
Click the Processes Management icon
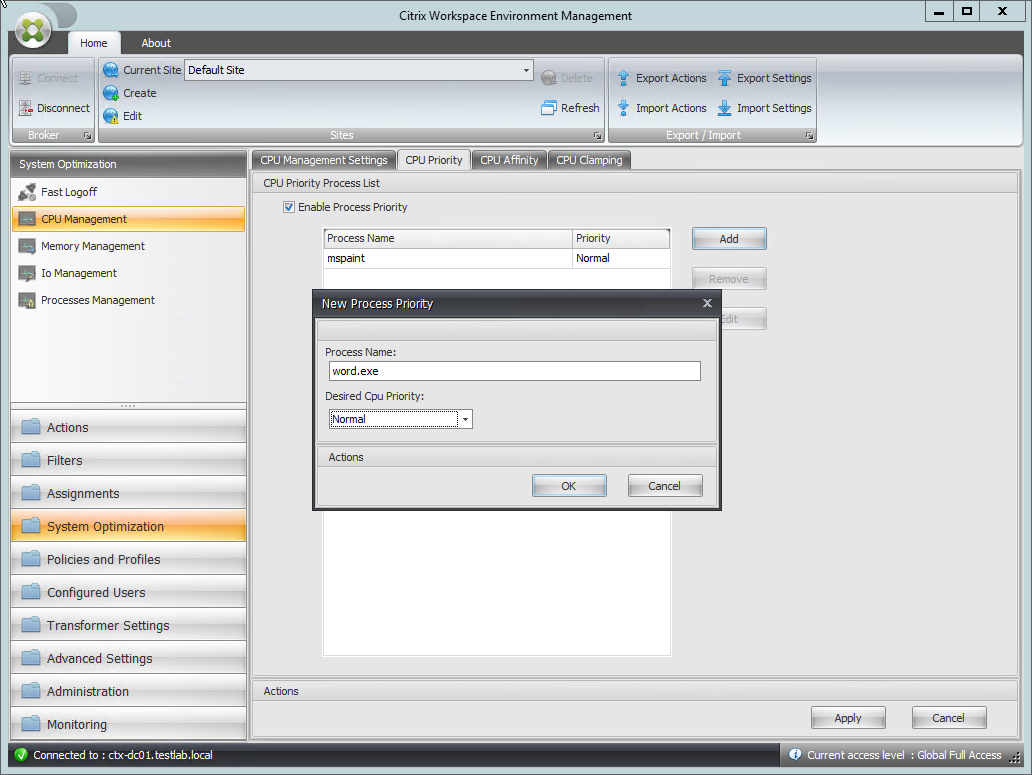tap(27, 301)
